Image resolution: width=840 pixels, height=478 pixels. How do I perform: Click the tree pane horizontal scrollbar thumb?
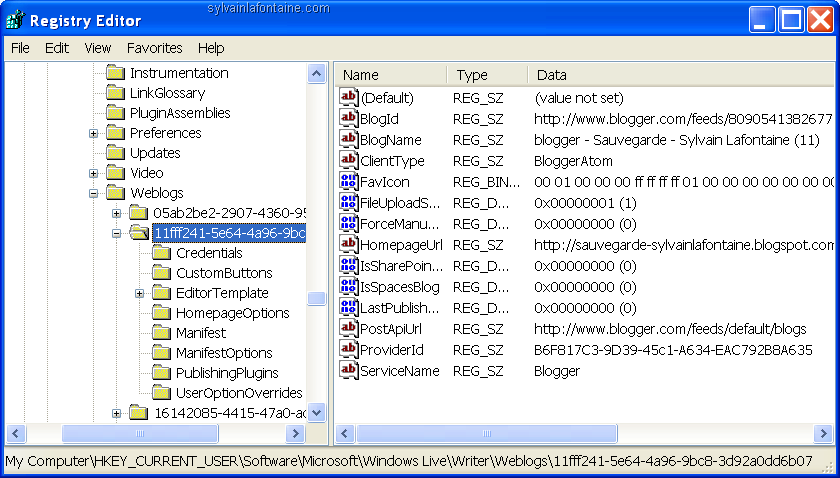[x=140, y=434]
